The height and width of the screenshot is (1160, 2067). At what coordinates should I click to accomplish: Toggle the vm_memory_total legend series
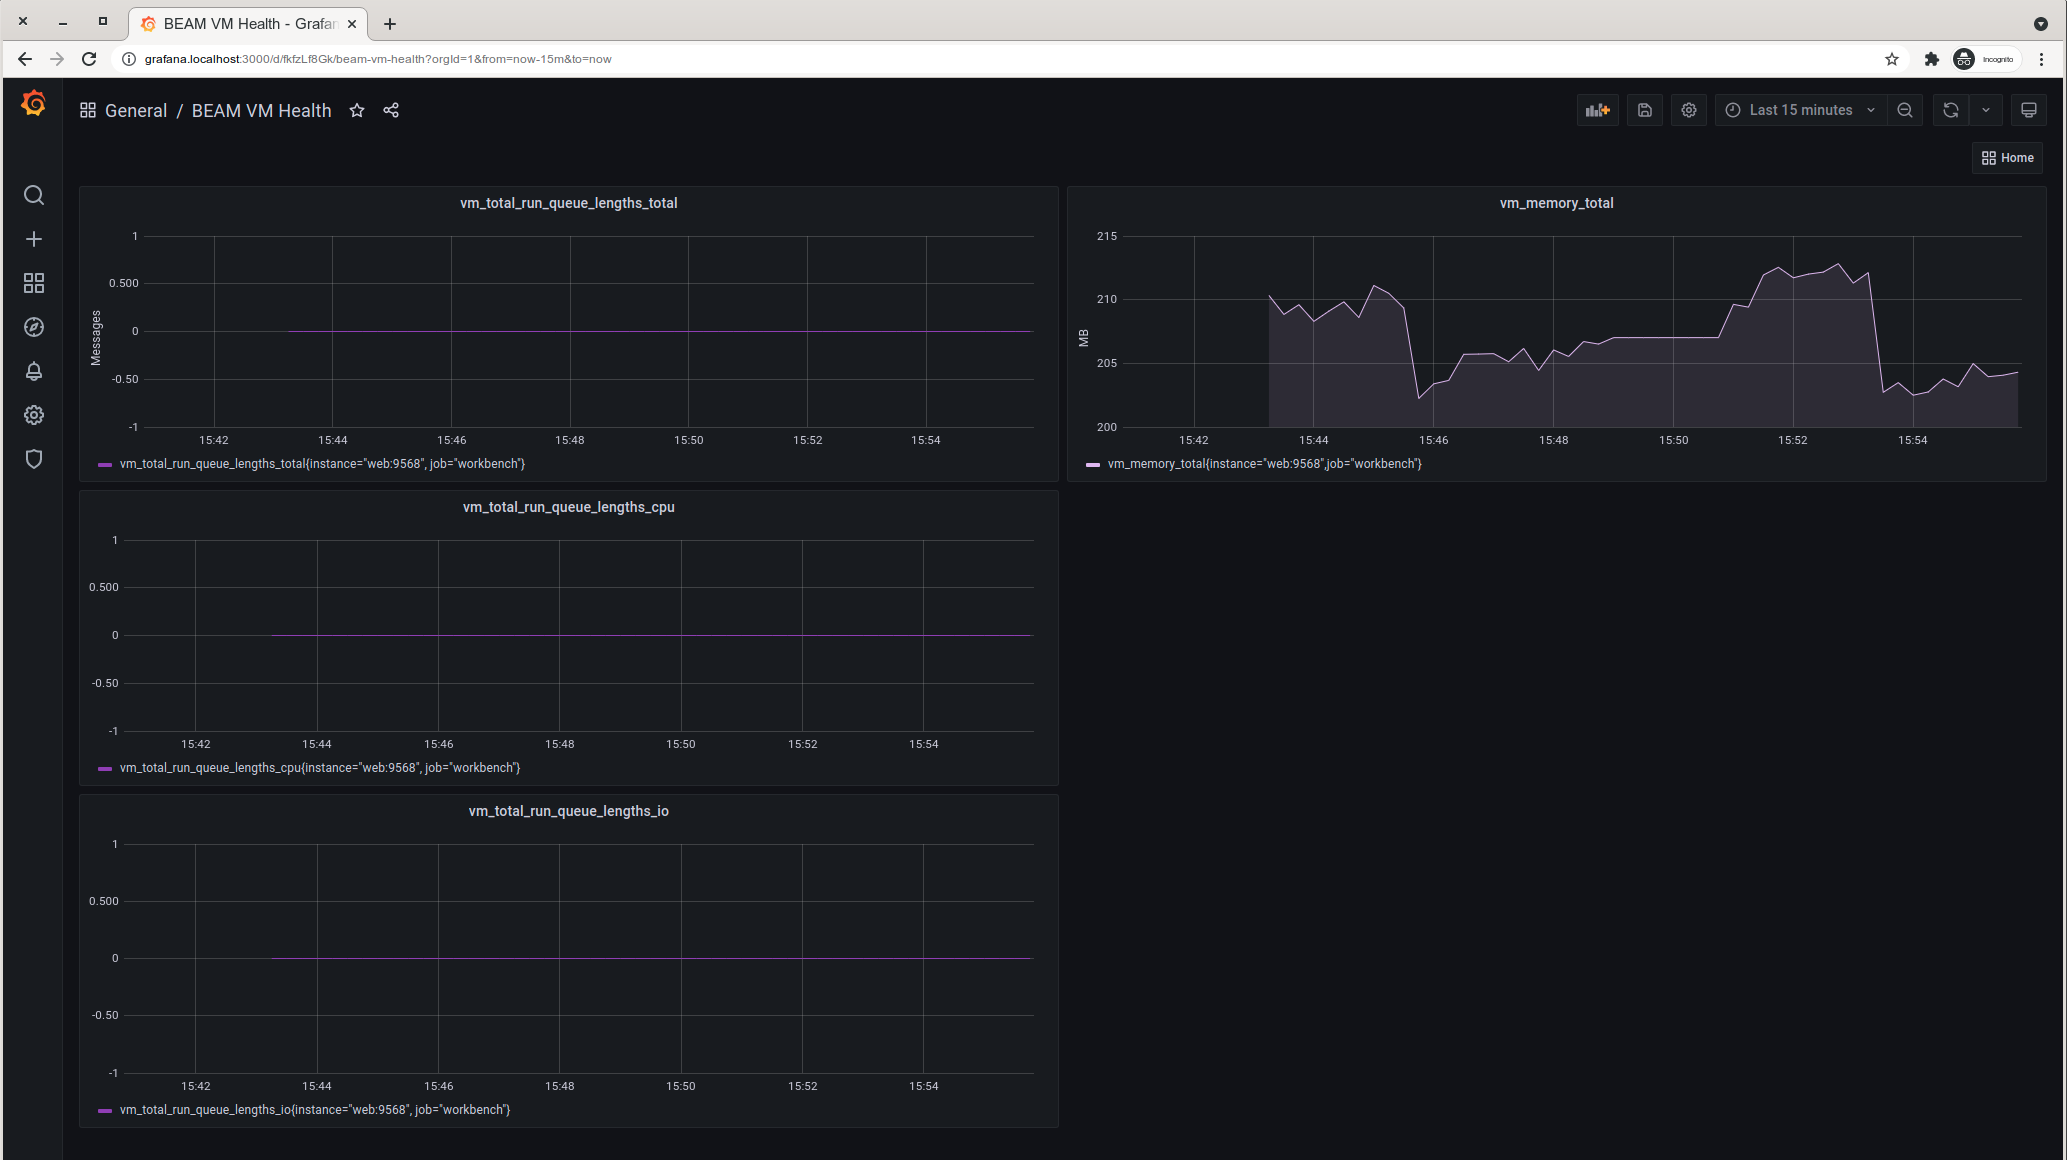(1264, 464)
